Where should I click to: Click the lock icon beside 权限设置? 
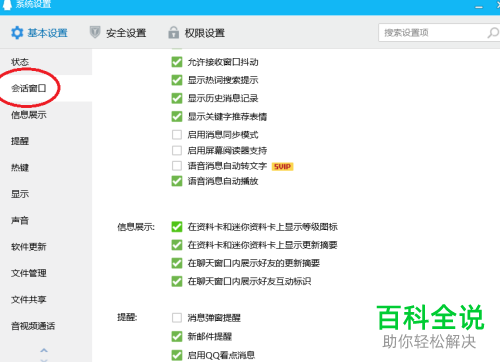coord(173,33)
